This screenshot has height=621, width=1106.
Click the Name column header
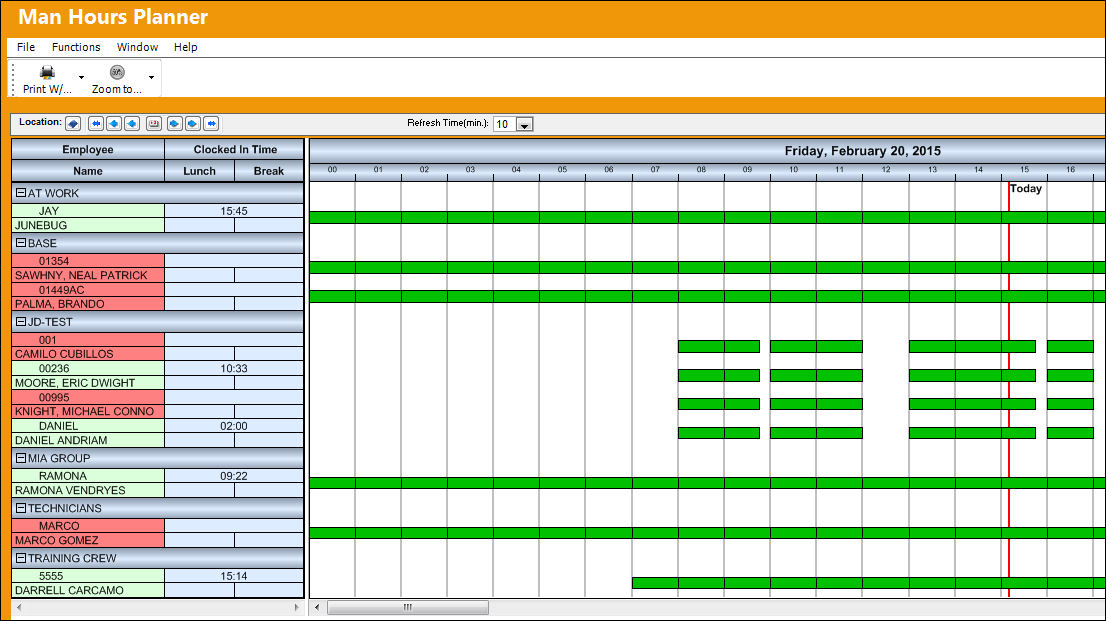(88, 171)
